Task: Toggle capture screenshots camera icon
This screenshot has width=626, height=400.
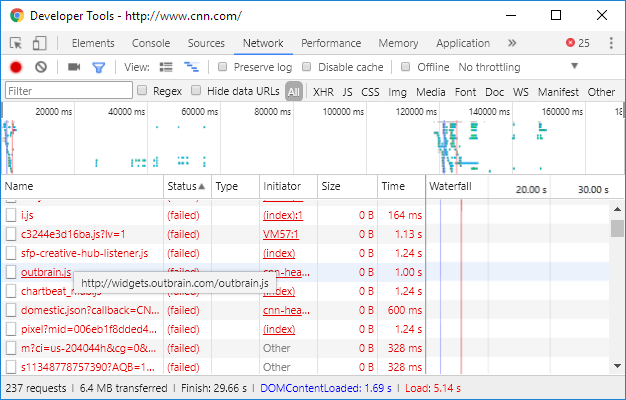Action: point(74,67)
